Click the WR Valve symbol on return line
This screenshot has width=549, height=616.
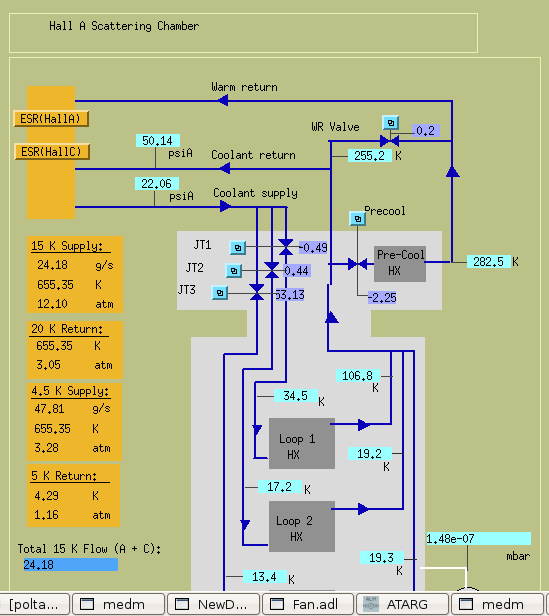(389, 141)
